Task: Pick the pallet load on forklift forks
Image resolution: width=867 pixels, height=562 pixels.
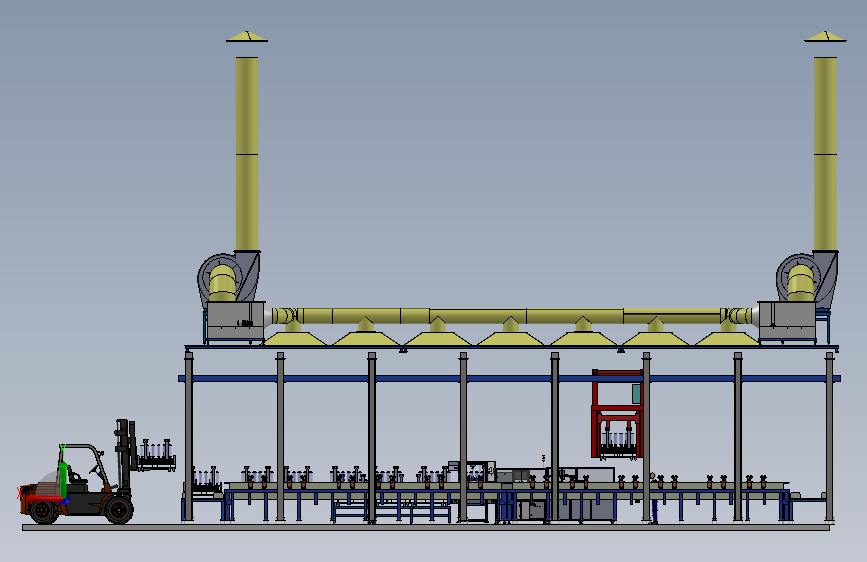Action: tap(157, 455)
